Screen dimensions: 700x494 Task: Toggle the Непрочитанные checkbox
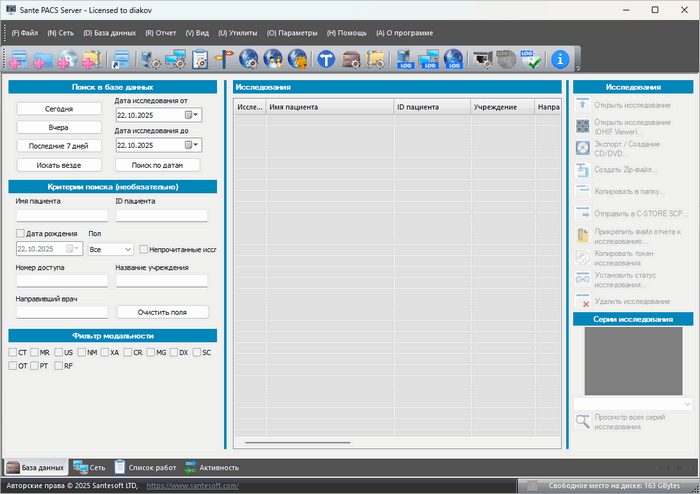144,249
